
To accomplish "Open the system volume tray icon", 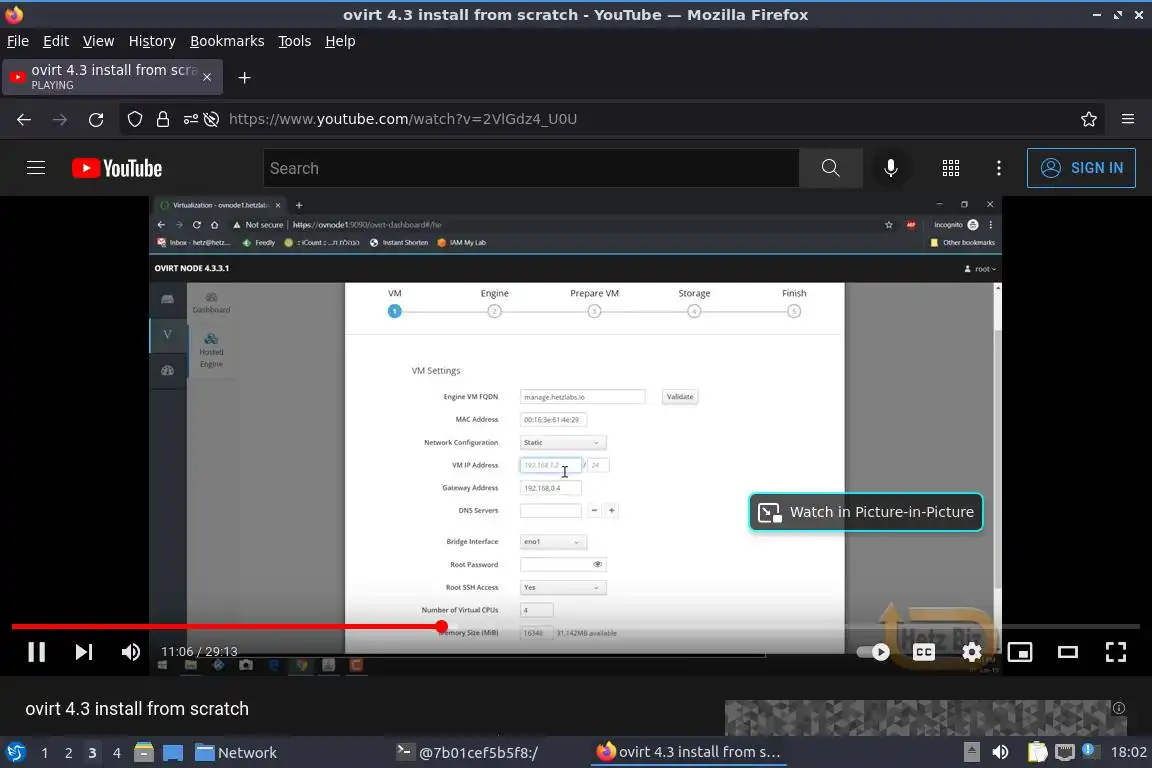I will [x=1000, y=753].
